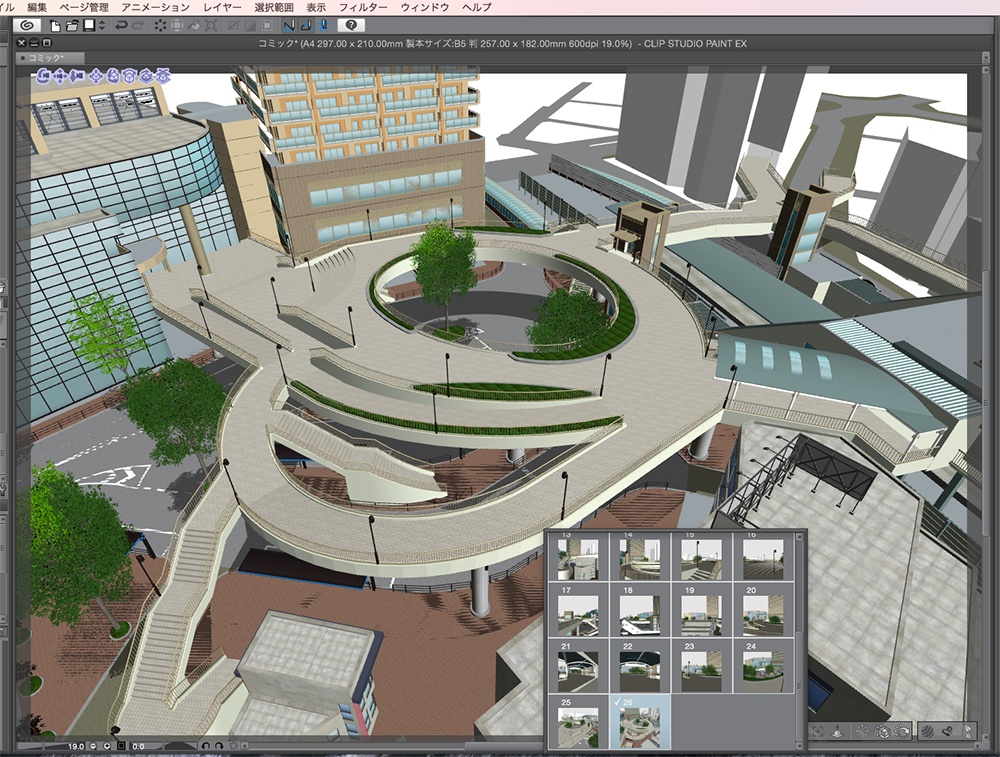Choose the Fill bucket toolbar icon
This screenshot has height=757, width=1000.
[x=194, y=26]
